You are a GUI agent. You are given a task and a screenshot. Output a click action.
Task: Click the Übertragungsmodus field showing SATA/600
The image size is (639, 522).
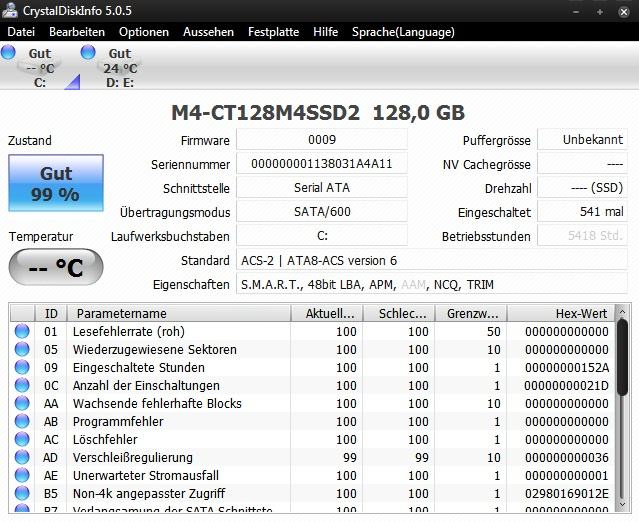click(322, 211)
